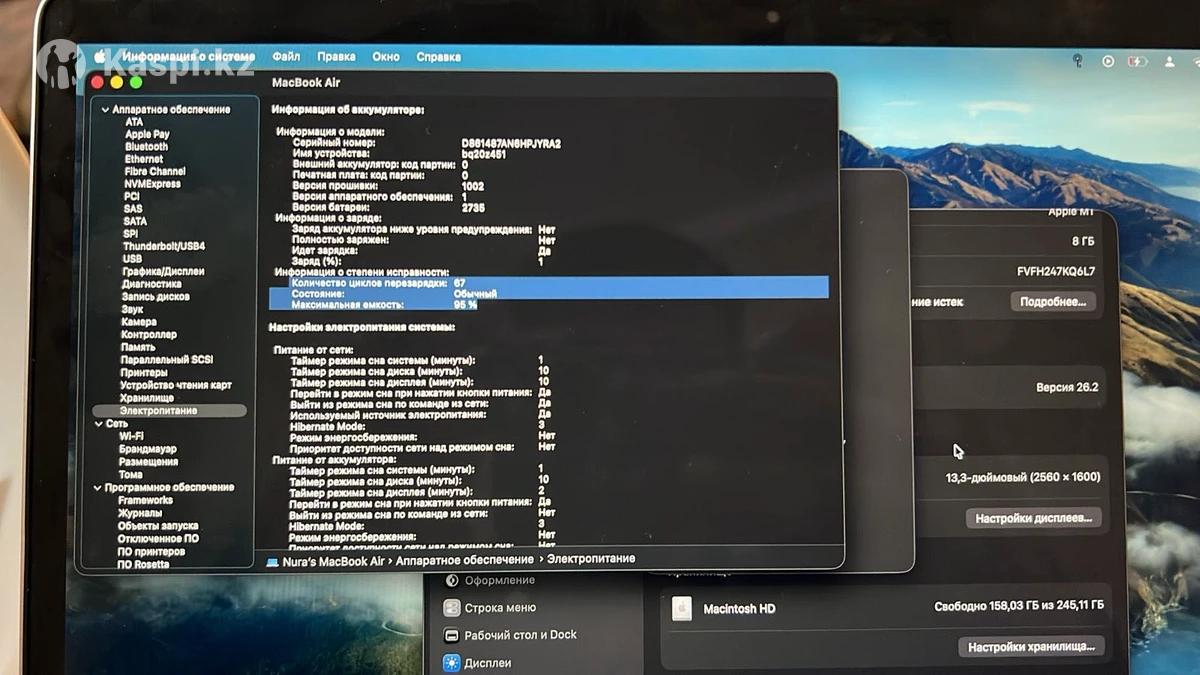Open the Справка menu

(x=438, y=57)
